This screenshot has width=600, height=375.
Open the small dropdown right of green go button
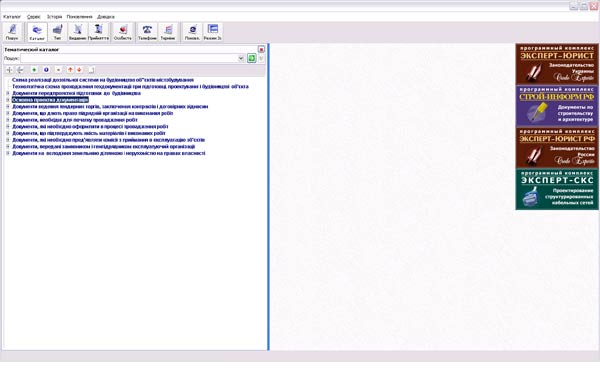click(261, 58)
